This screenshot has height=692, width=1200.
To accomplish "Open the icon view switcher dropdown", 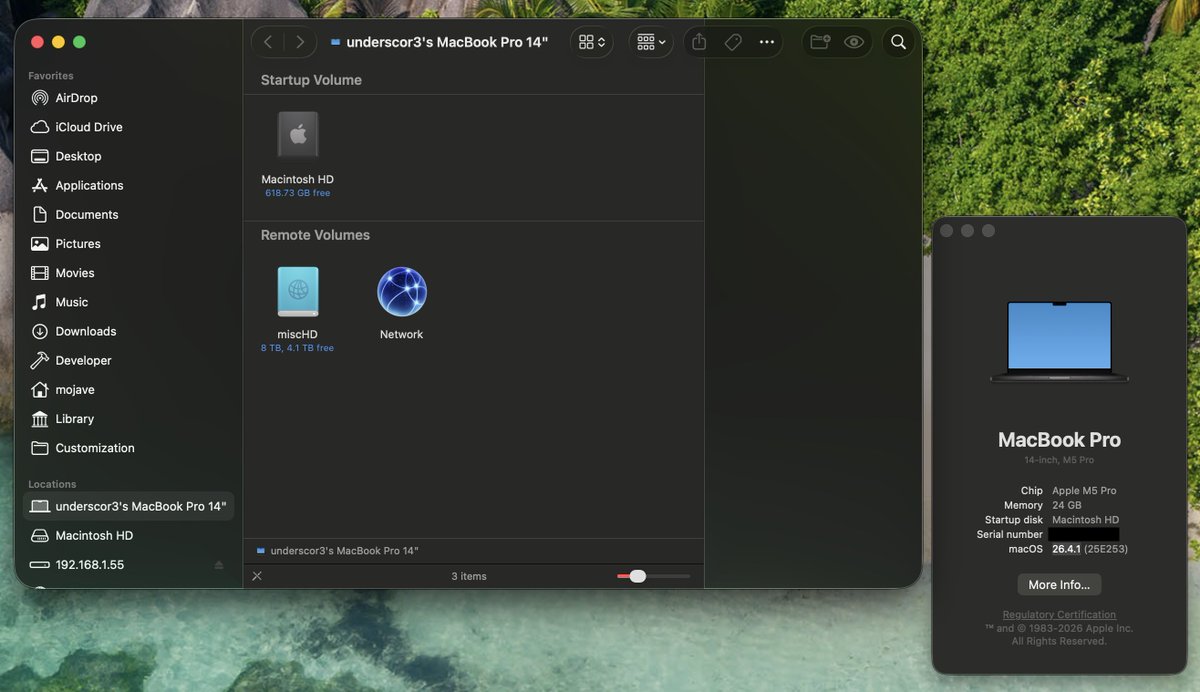I will pos(592,42).
